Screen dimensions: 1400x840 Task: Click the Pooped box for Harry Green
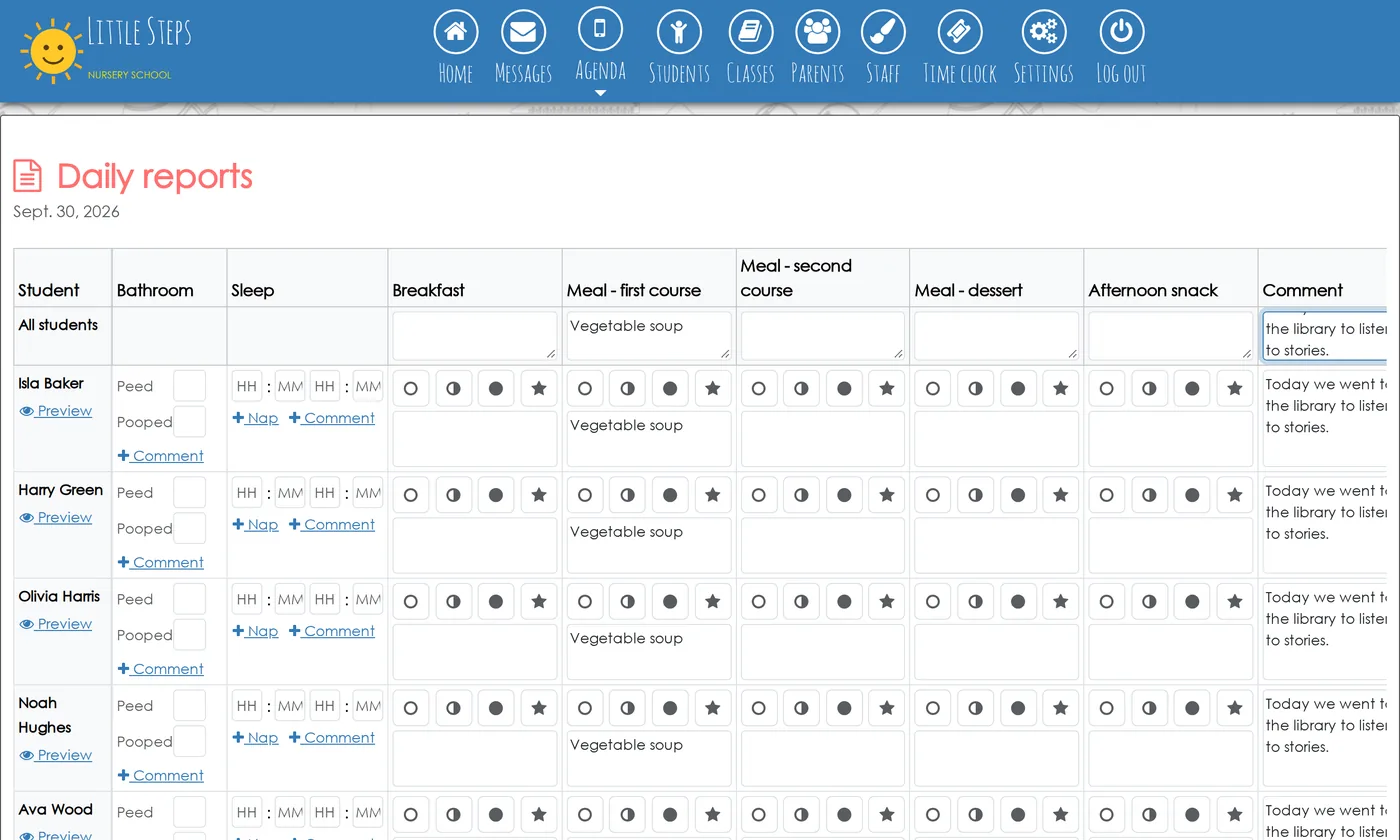tap(189, 528)
